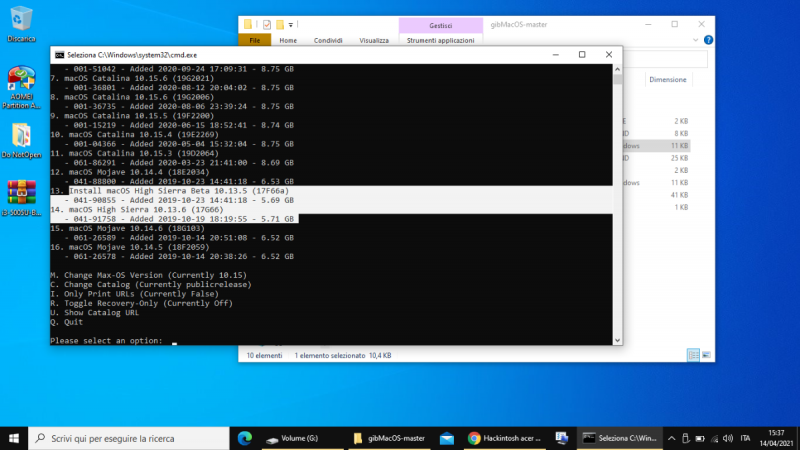Show hidden system tray icons
800x450 pixels.
[671, 438]
